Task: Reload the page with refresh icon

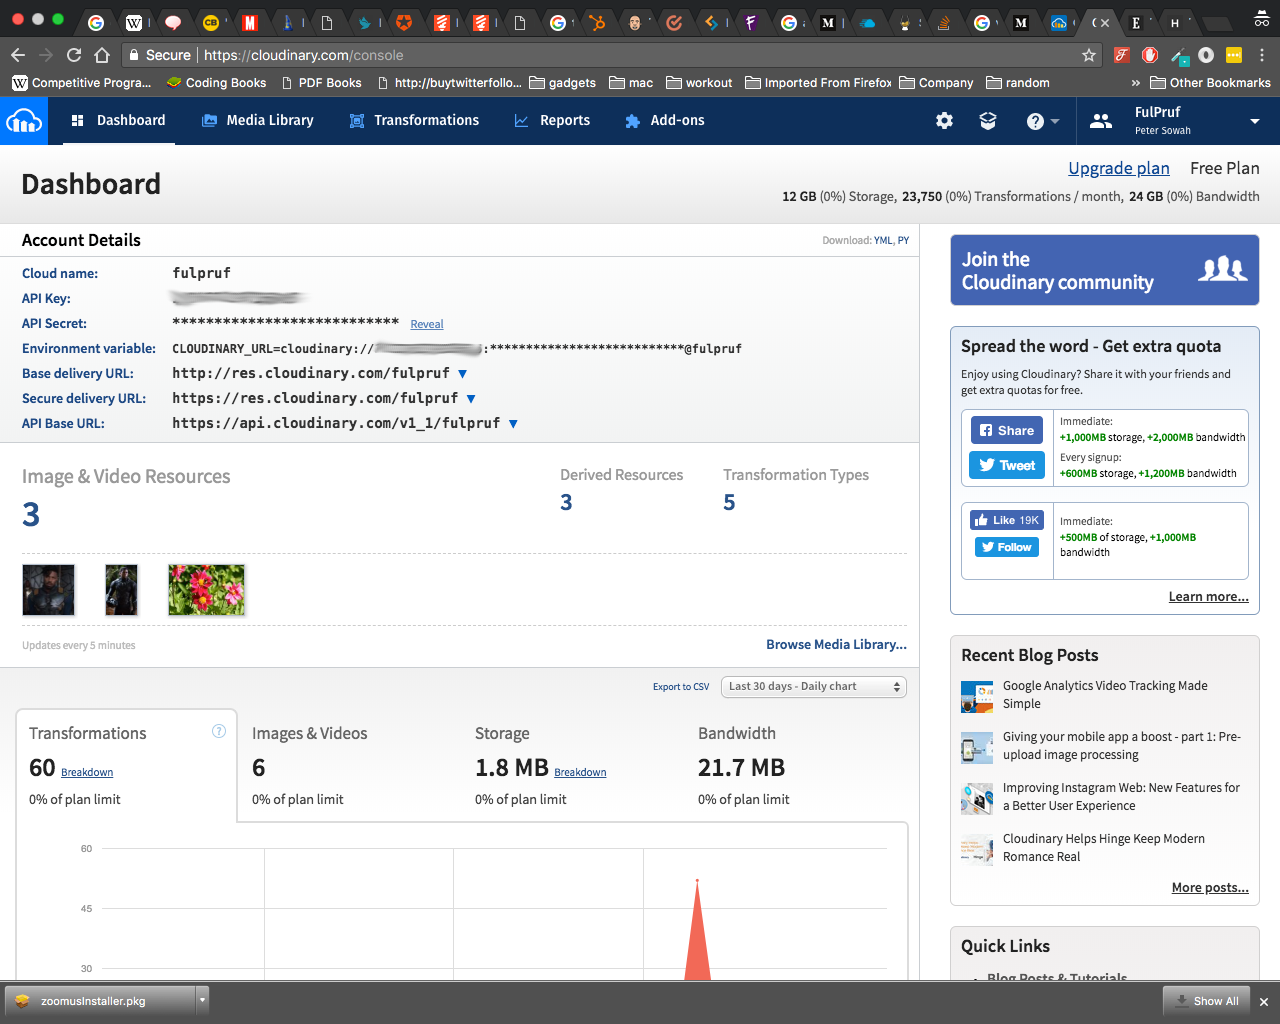Action: pos(74,55)
